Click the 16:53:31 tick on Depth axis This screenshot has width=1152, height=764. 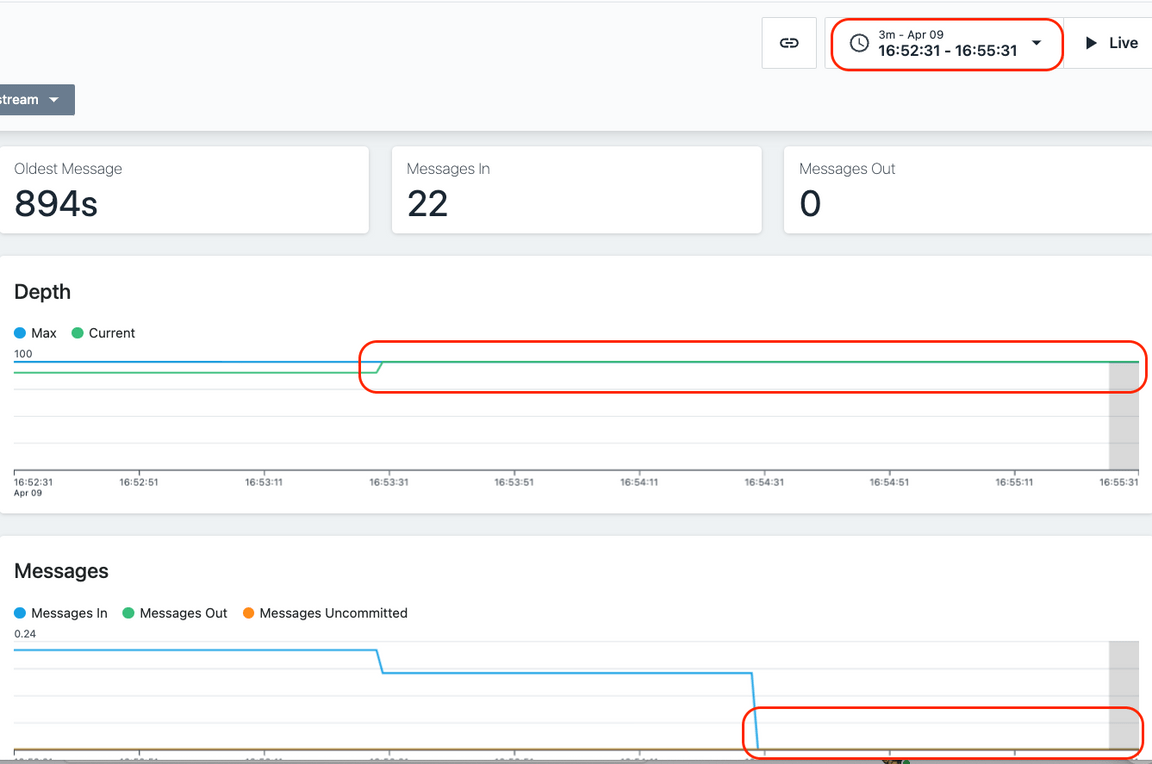click(x=389, y=482)
